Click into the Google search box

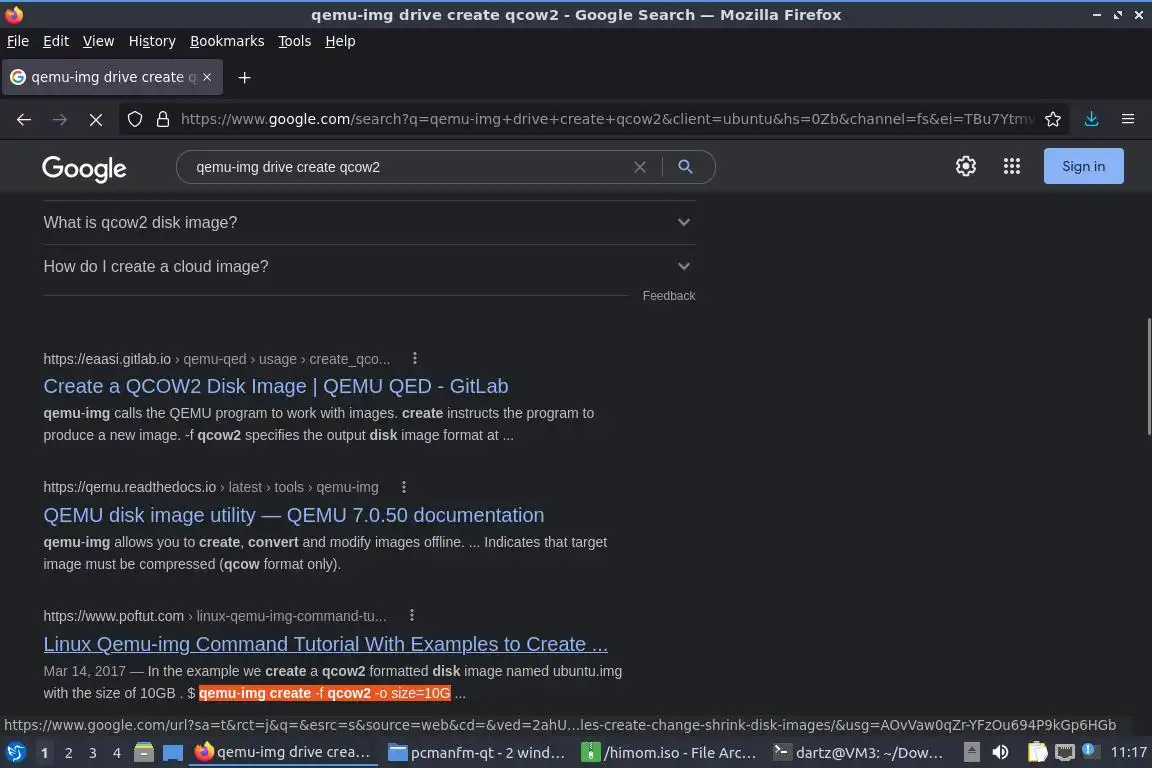click(x=411, y=167)
